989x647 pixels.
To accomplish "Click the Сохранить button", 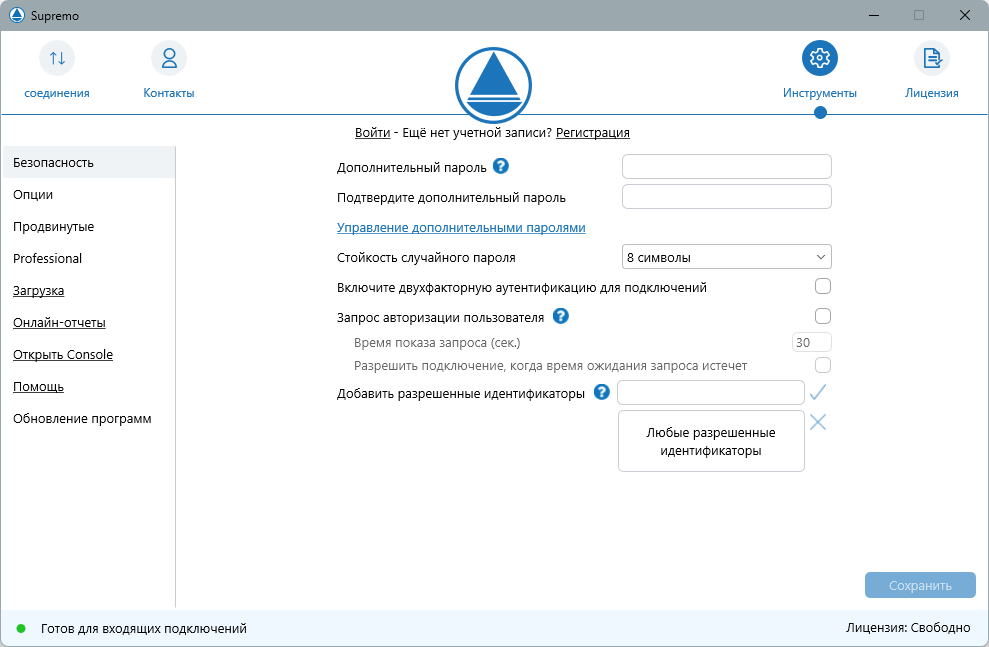I will 920,585.
